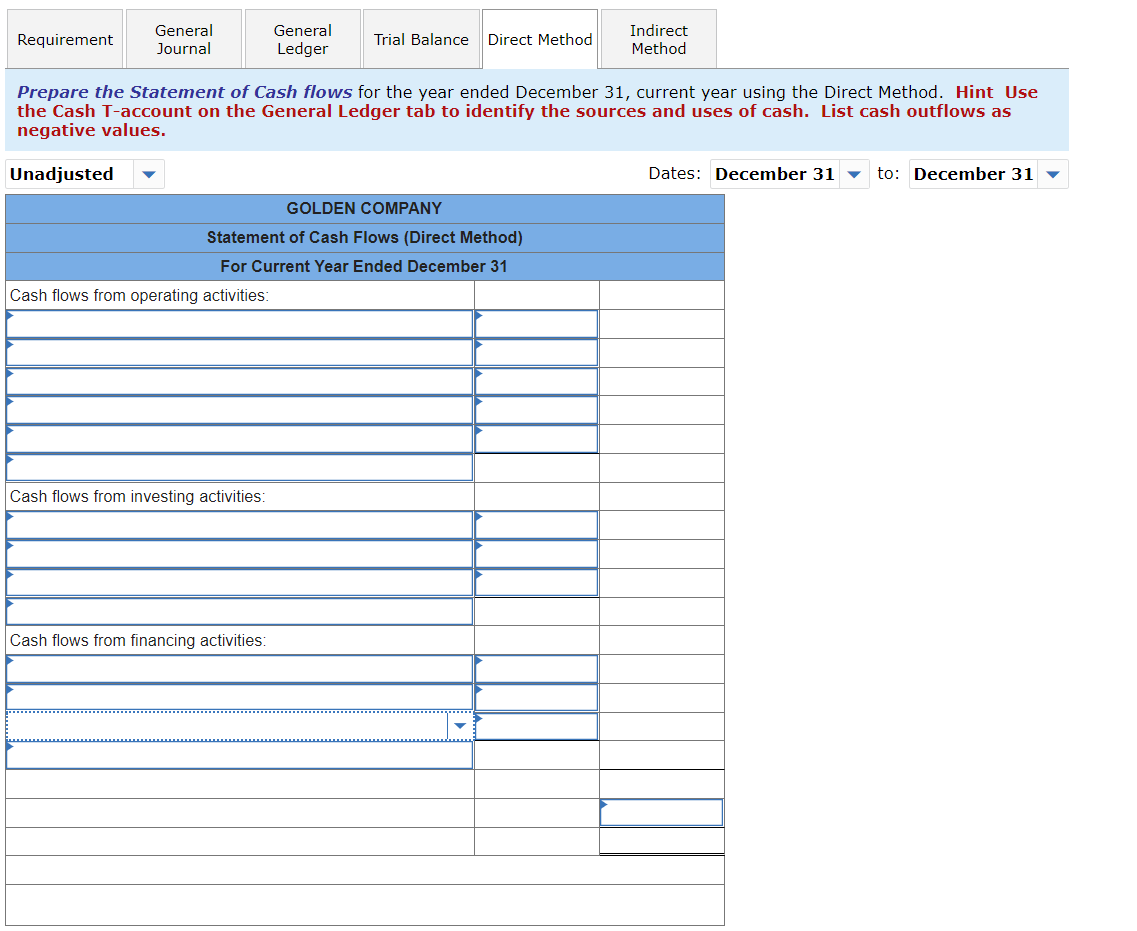Select the Direct Method tab
Image resolution: width=1137 pixels, height=931 pixels.
(x=539, y=38)
